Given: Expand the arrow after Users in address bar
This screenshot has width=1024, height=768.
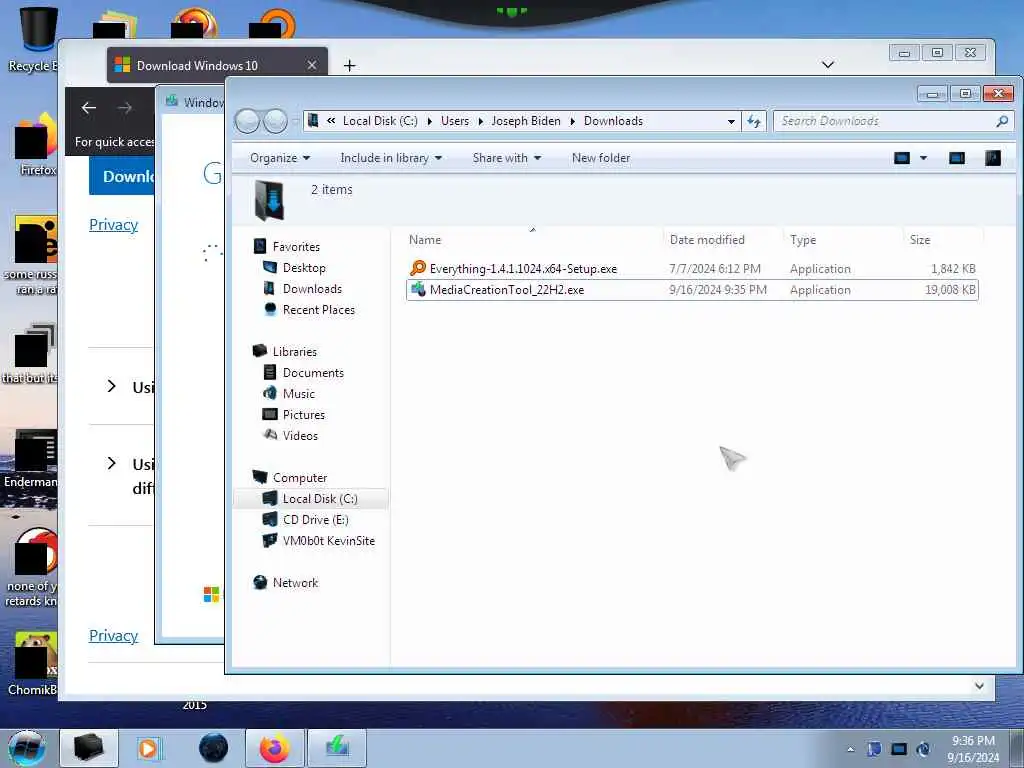Looking at the screenshot, I should pos(481,121).
